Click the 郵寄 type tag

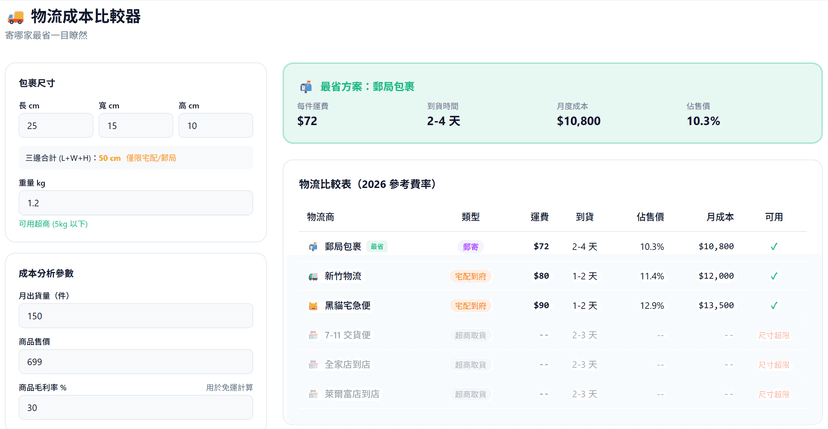click(471, 246)
